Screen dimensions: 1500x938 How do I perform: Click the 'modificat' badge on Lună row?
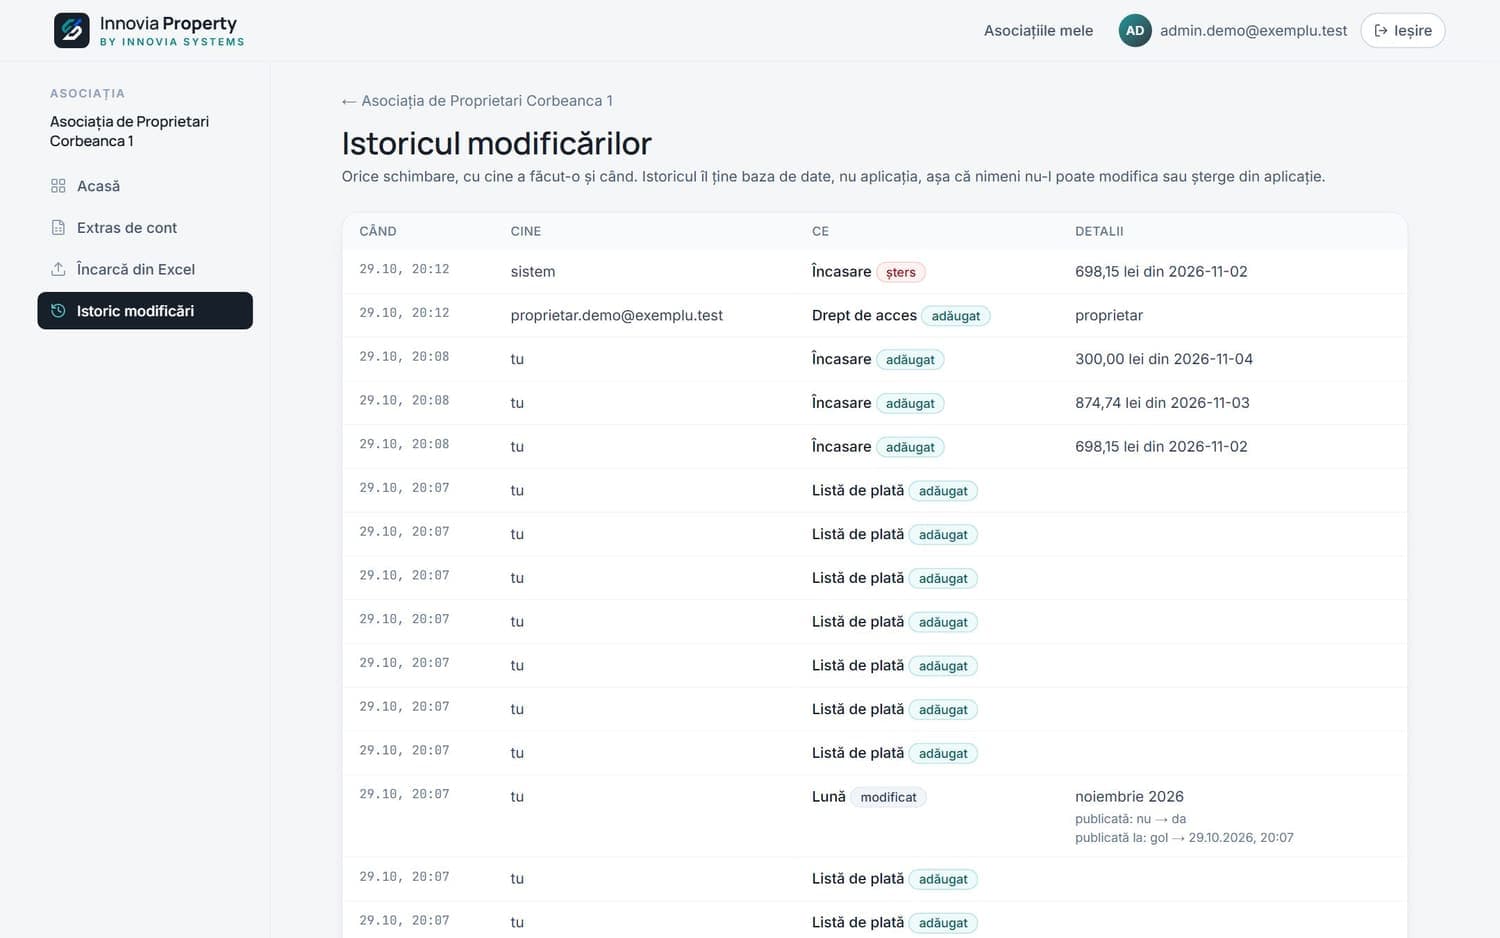click(888, 797)
